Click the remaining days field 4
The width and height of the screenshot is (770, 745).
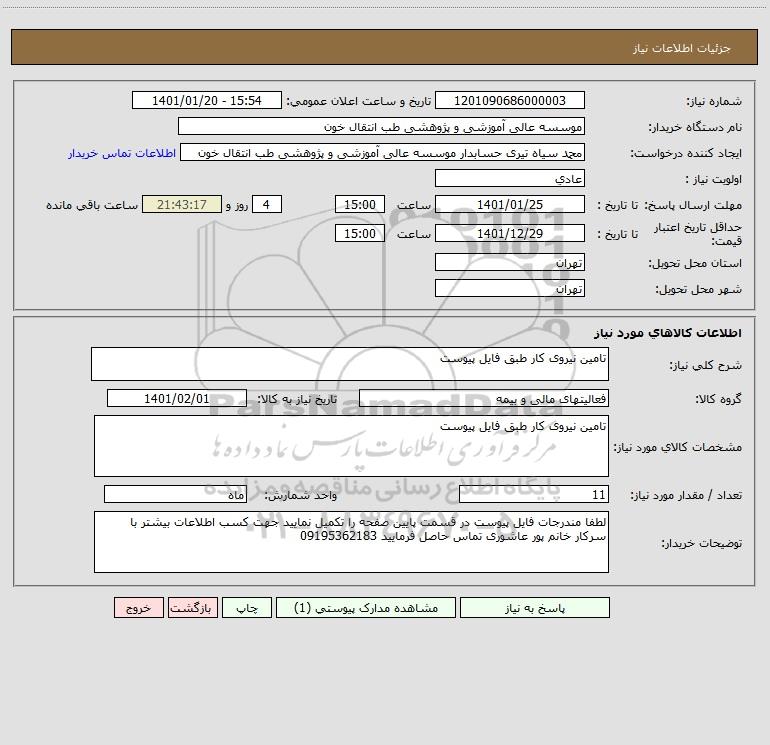(267, 204)
